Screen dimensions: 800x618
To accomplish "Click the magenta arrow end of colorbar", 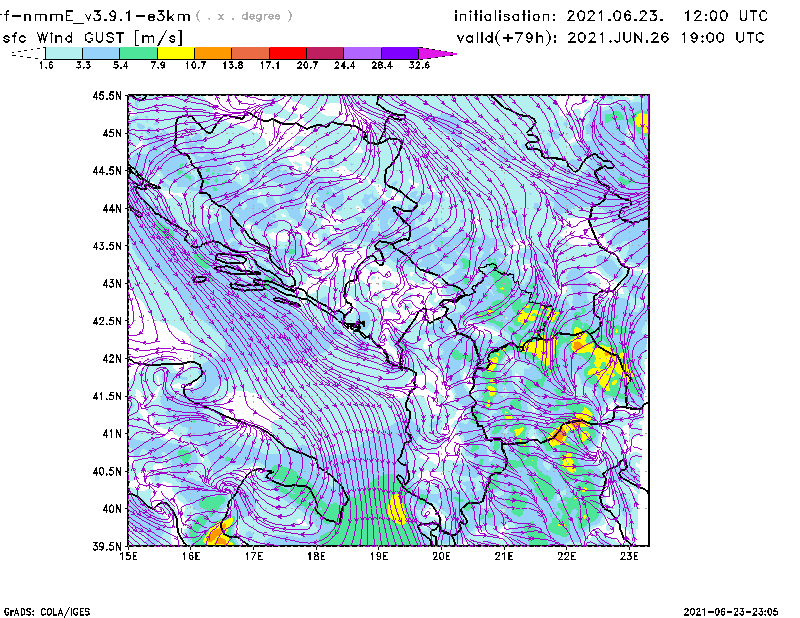I will click(x=437, y=53).
